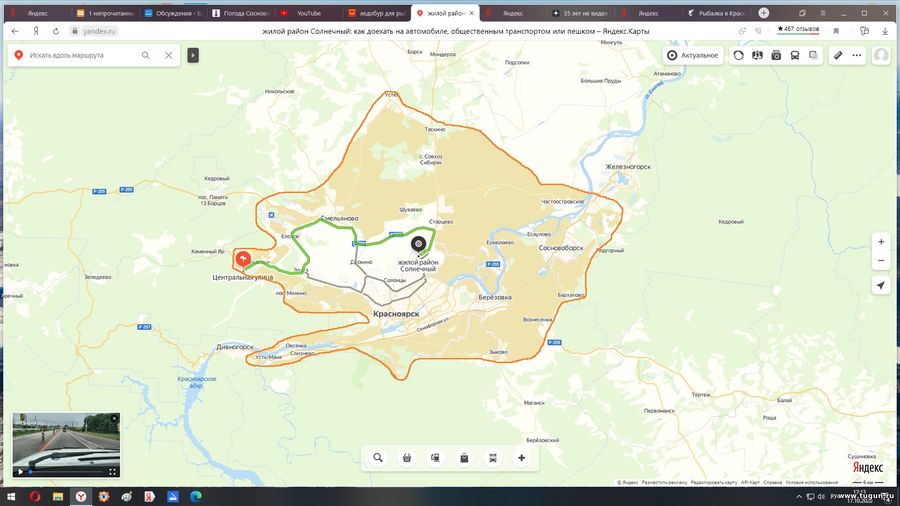Image resolution: width=900 pixels, height=506 pixels.
Task: Open the three-dots more menu on map
Action: (x=857, y=55)
